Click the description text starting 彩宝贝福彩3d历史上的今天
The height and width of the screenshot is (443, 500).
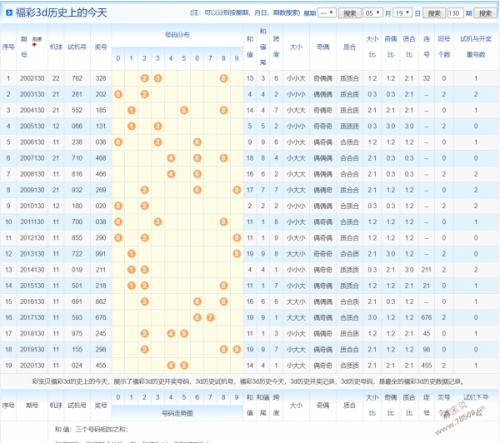248,381
